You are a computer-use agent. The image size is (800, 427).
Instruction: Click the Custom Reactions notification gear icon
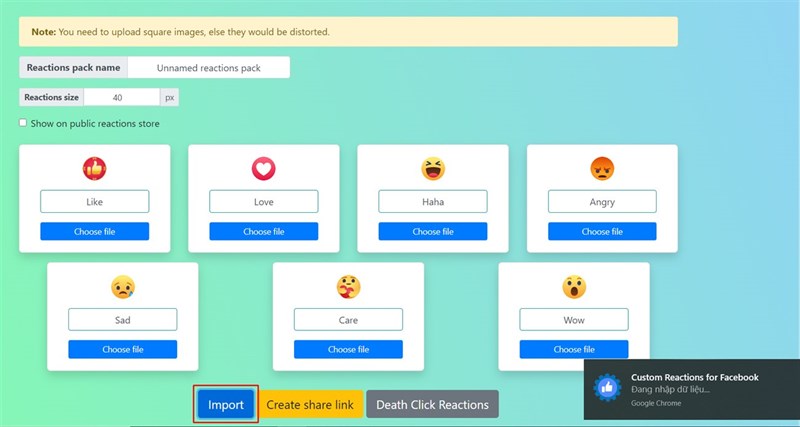point(607,388)
